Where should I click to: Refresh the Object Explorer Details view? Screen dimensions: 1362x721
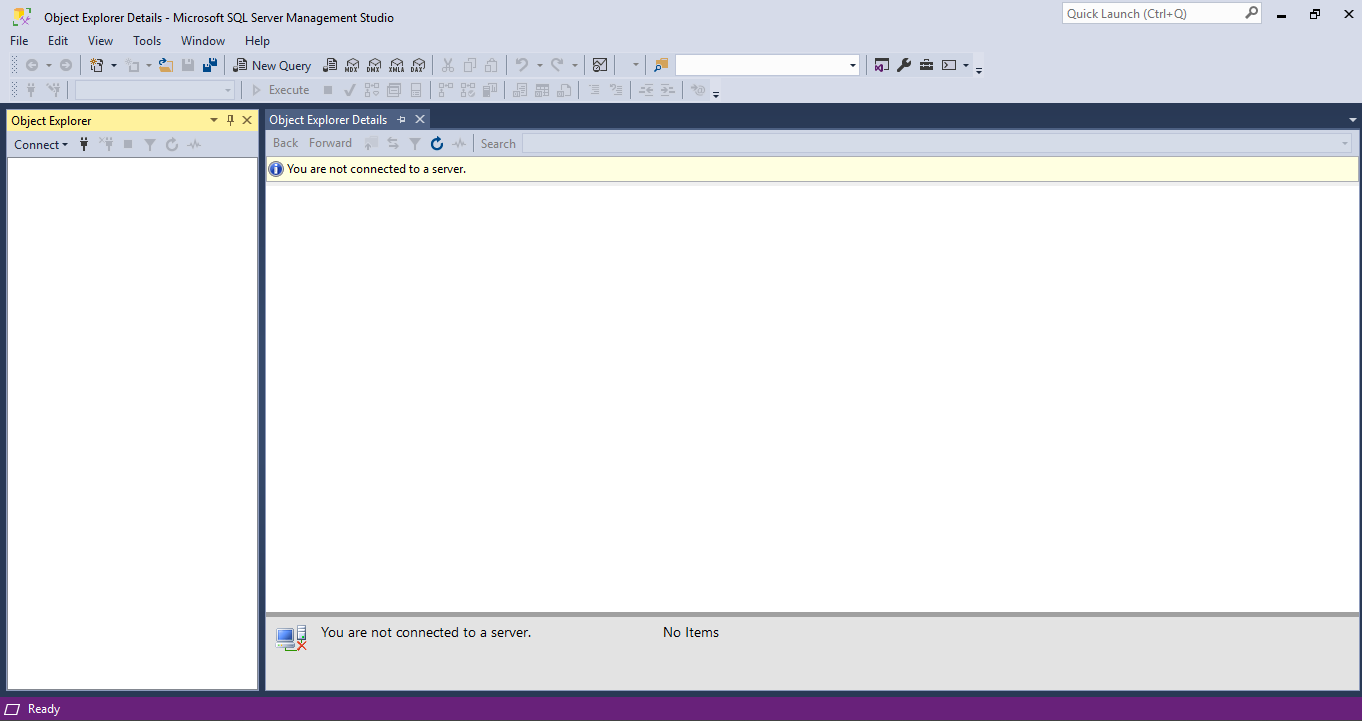tap(437, 143)
